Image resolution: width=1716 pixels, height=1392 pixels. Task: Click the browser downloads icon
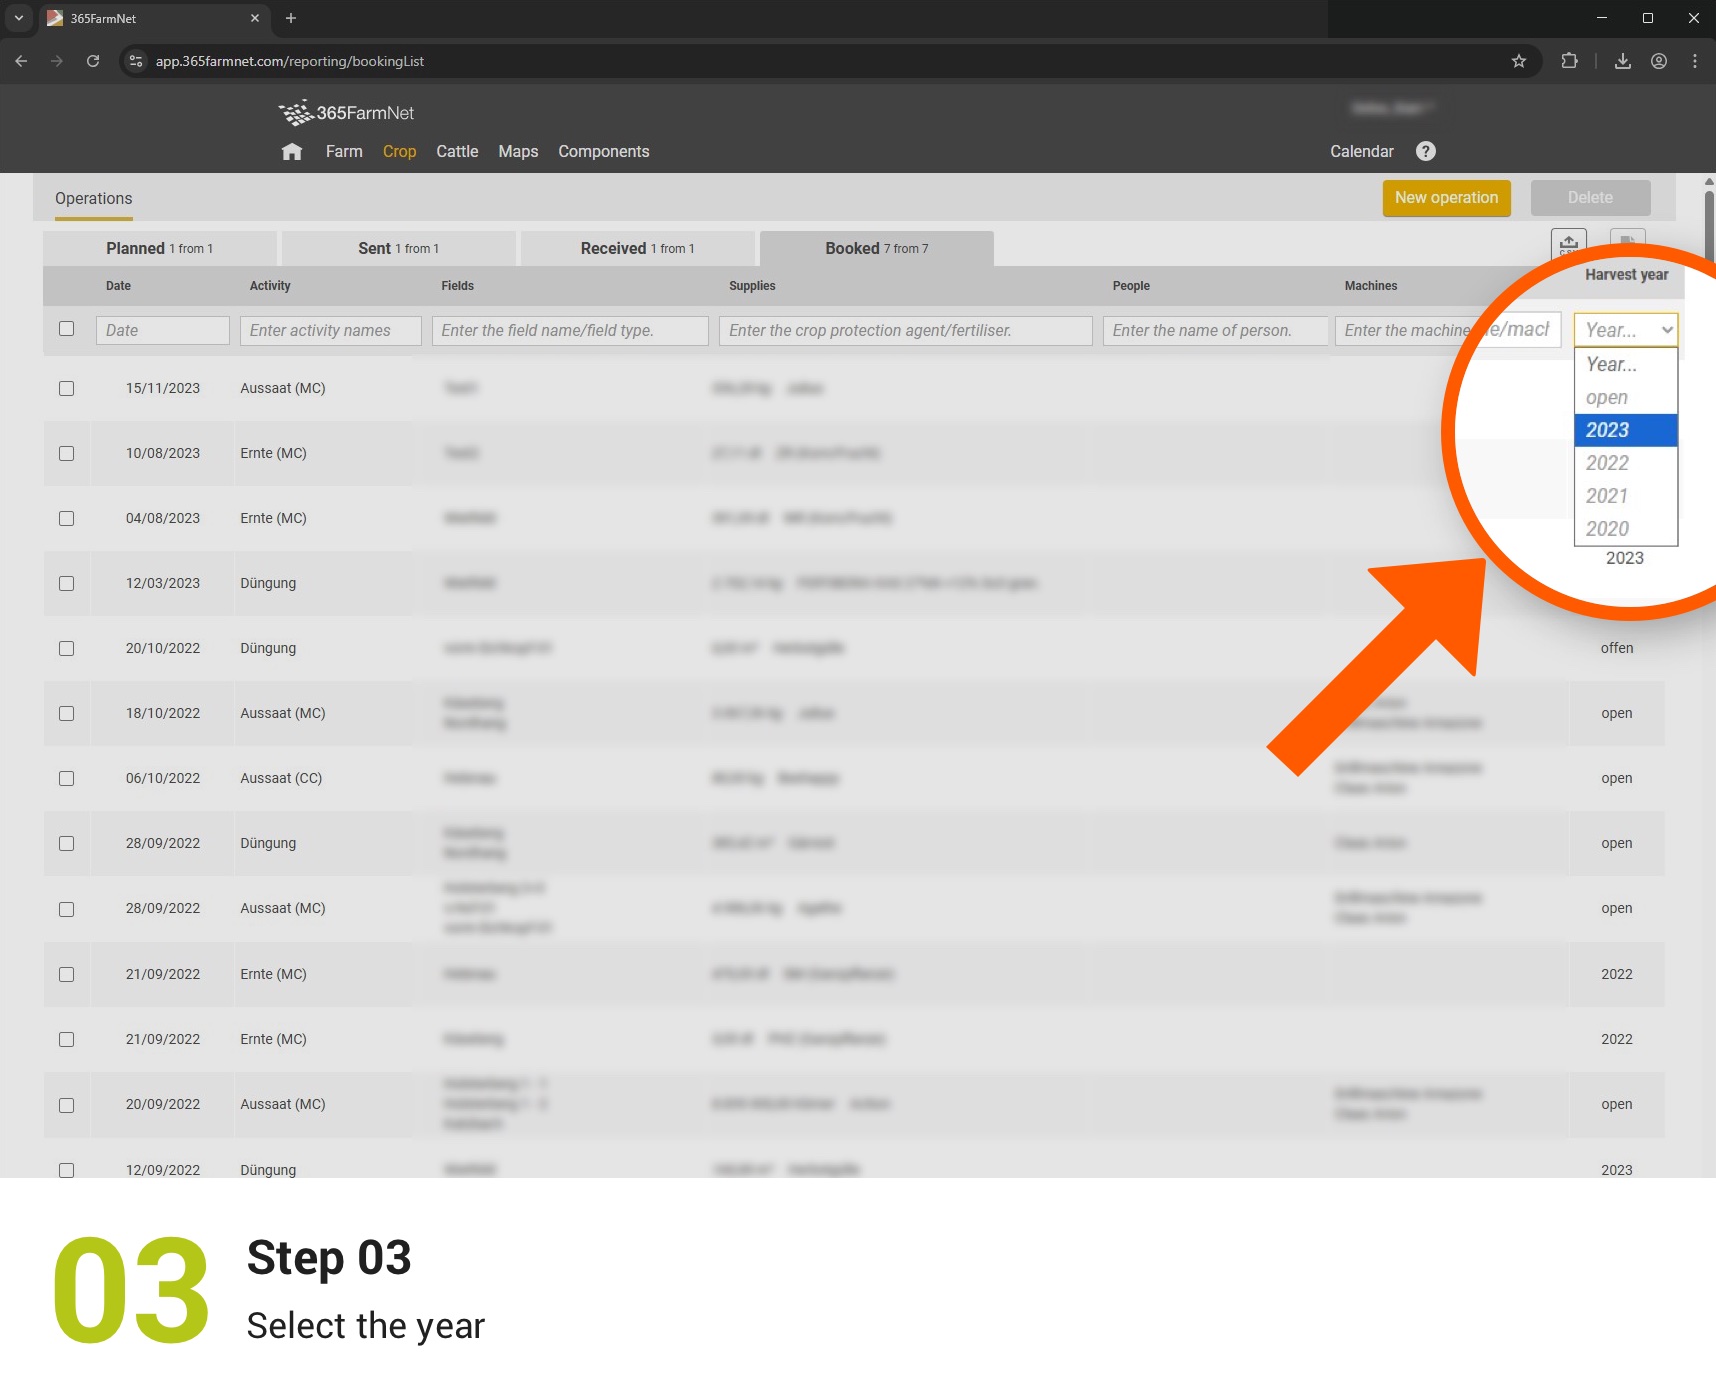pyautogui.click(x=1623, y=61)
